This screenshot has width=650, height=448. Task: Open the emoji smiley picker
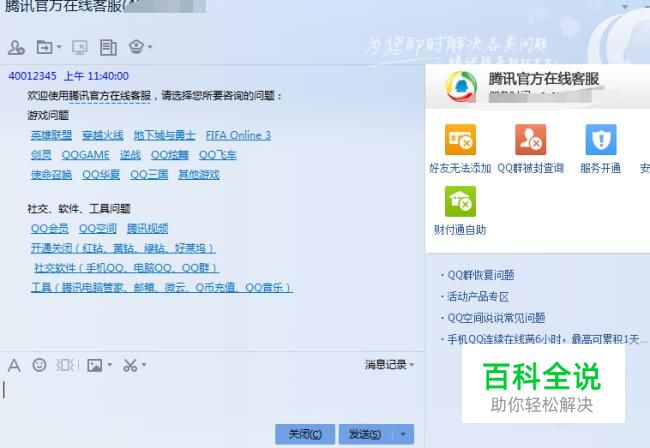tap(39, 365)
